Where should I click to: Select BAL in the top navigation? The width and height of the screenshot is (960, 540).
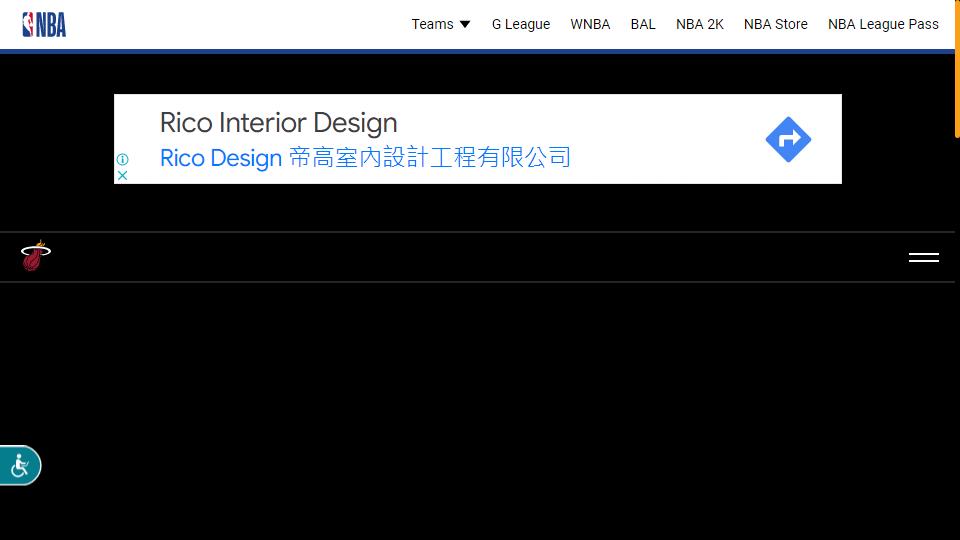point(643,24)
